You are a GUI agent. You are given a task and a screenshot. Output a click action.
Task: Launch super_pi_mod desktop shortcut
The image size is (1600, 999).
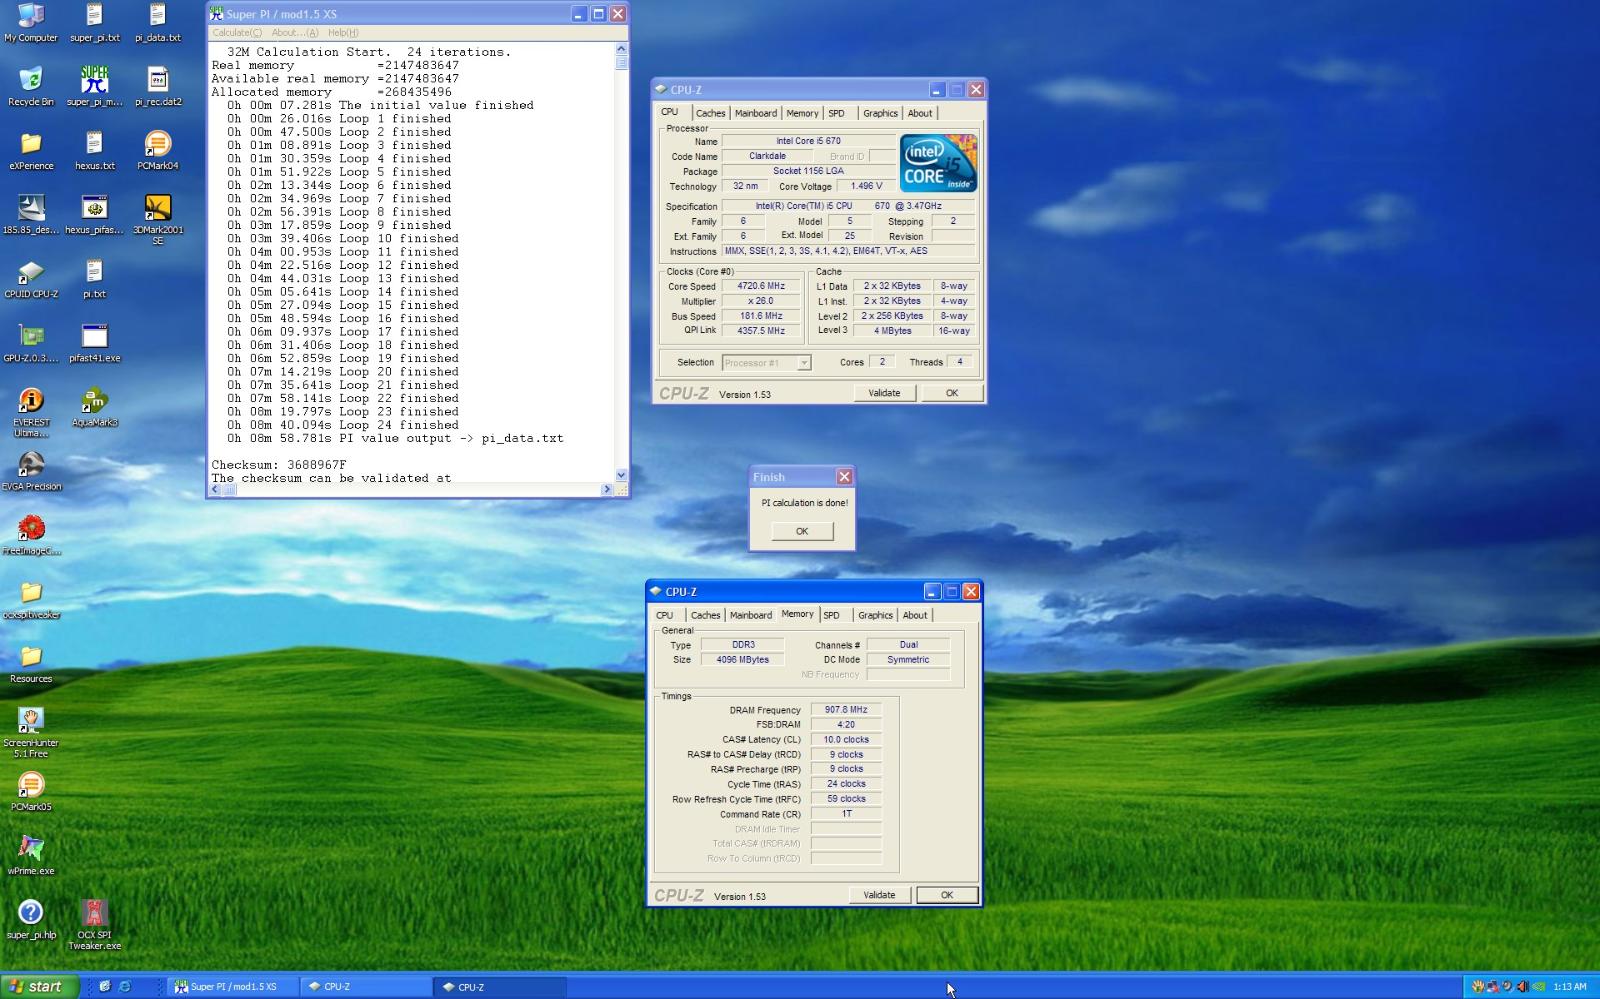point(95,87)
